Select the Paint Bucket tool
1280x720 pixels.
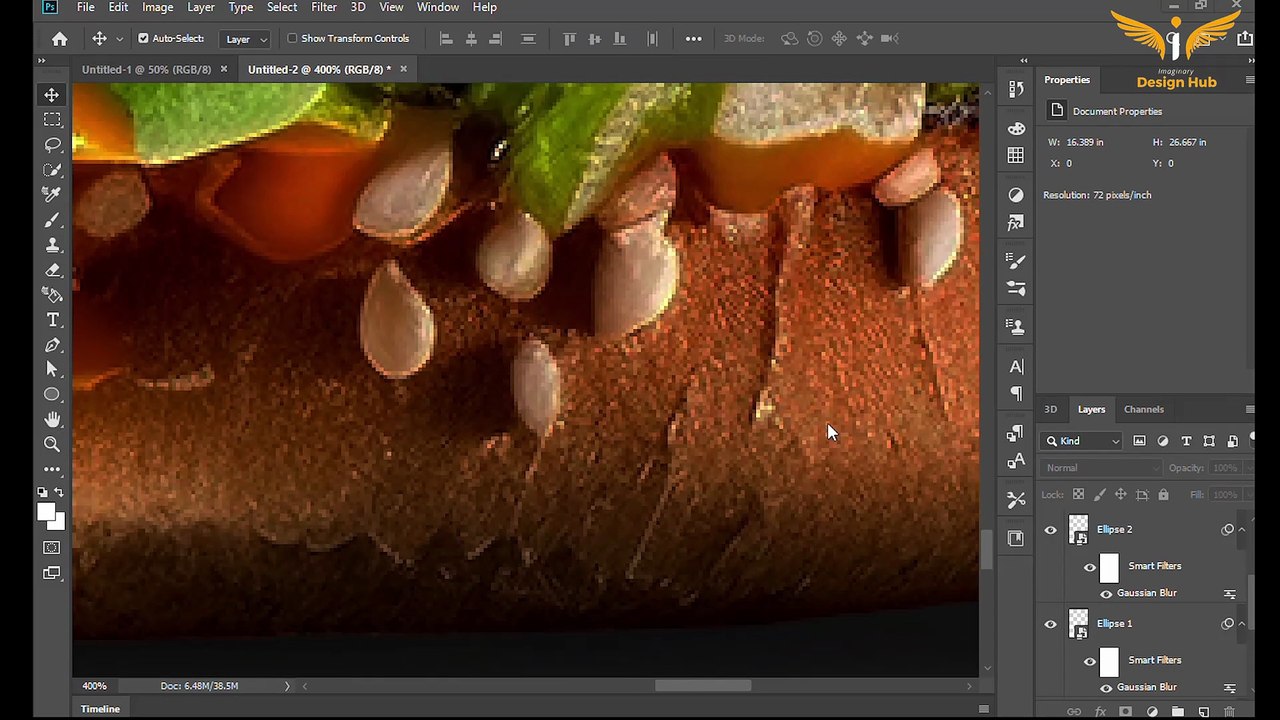click(52, 295)
